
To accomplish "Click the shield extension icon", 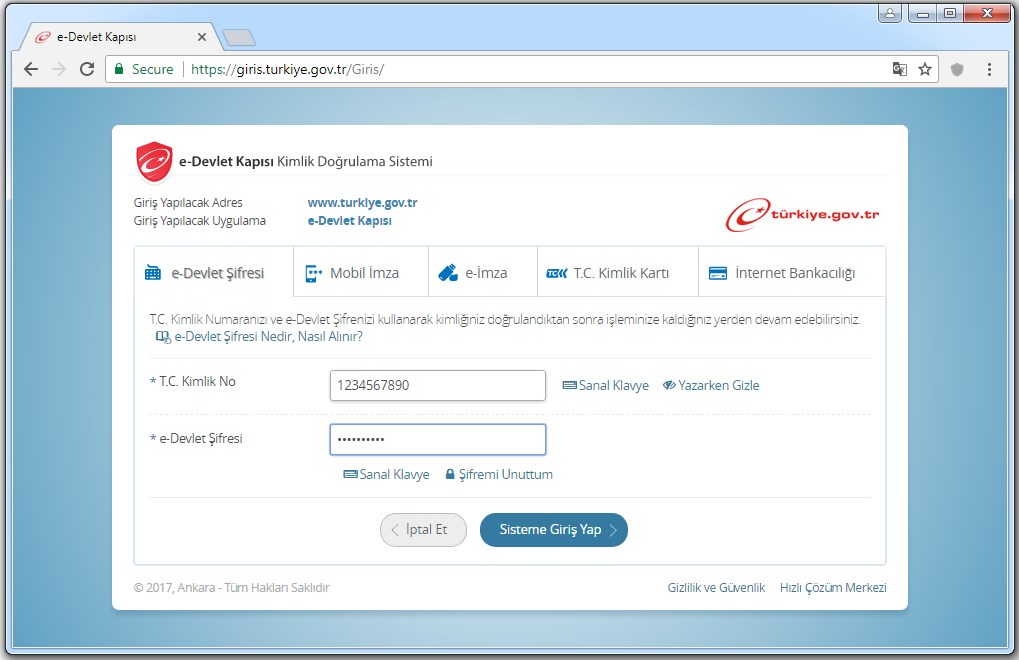I will (957, 69).
